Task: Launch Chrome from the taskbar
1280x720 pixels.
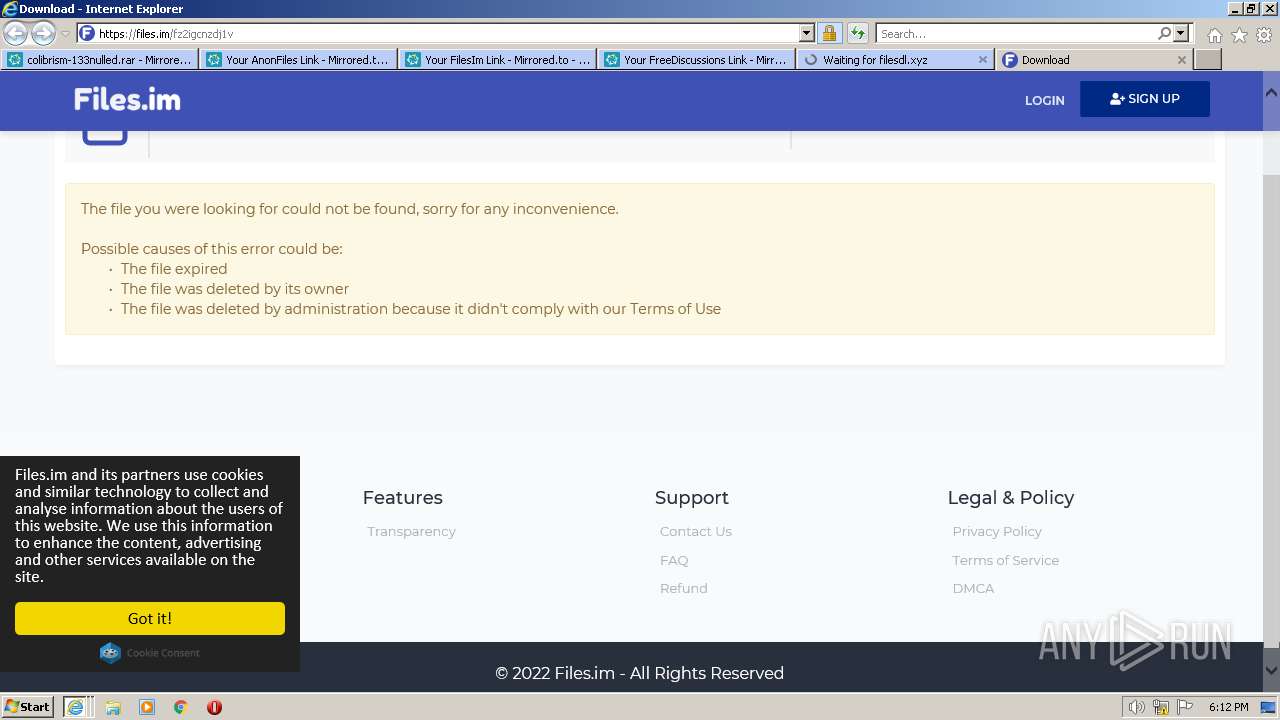Action: pos(181,707)
